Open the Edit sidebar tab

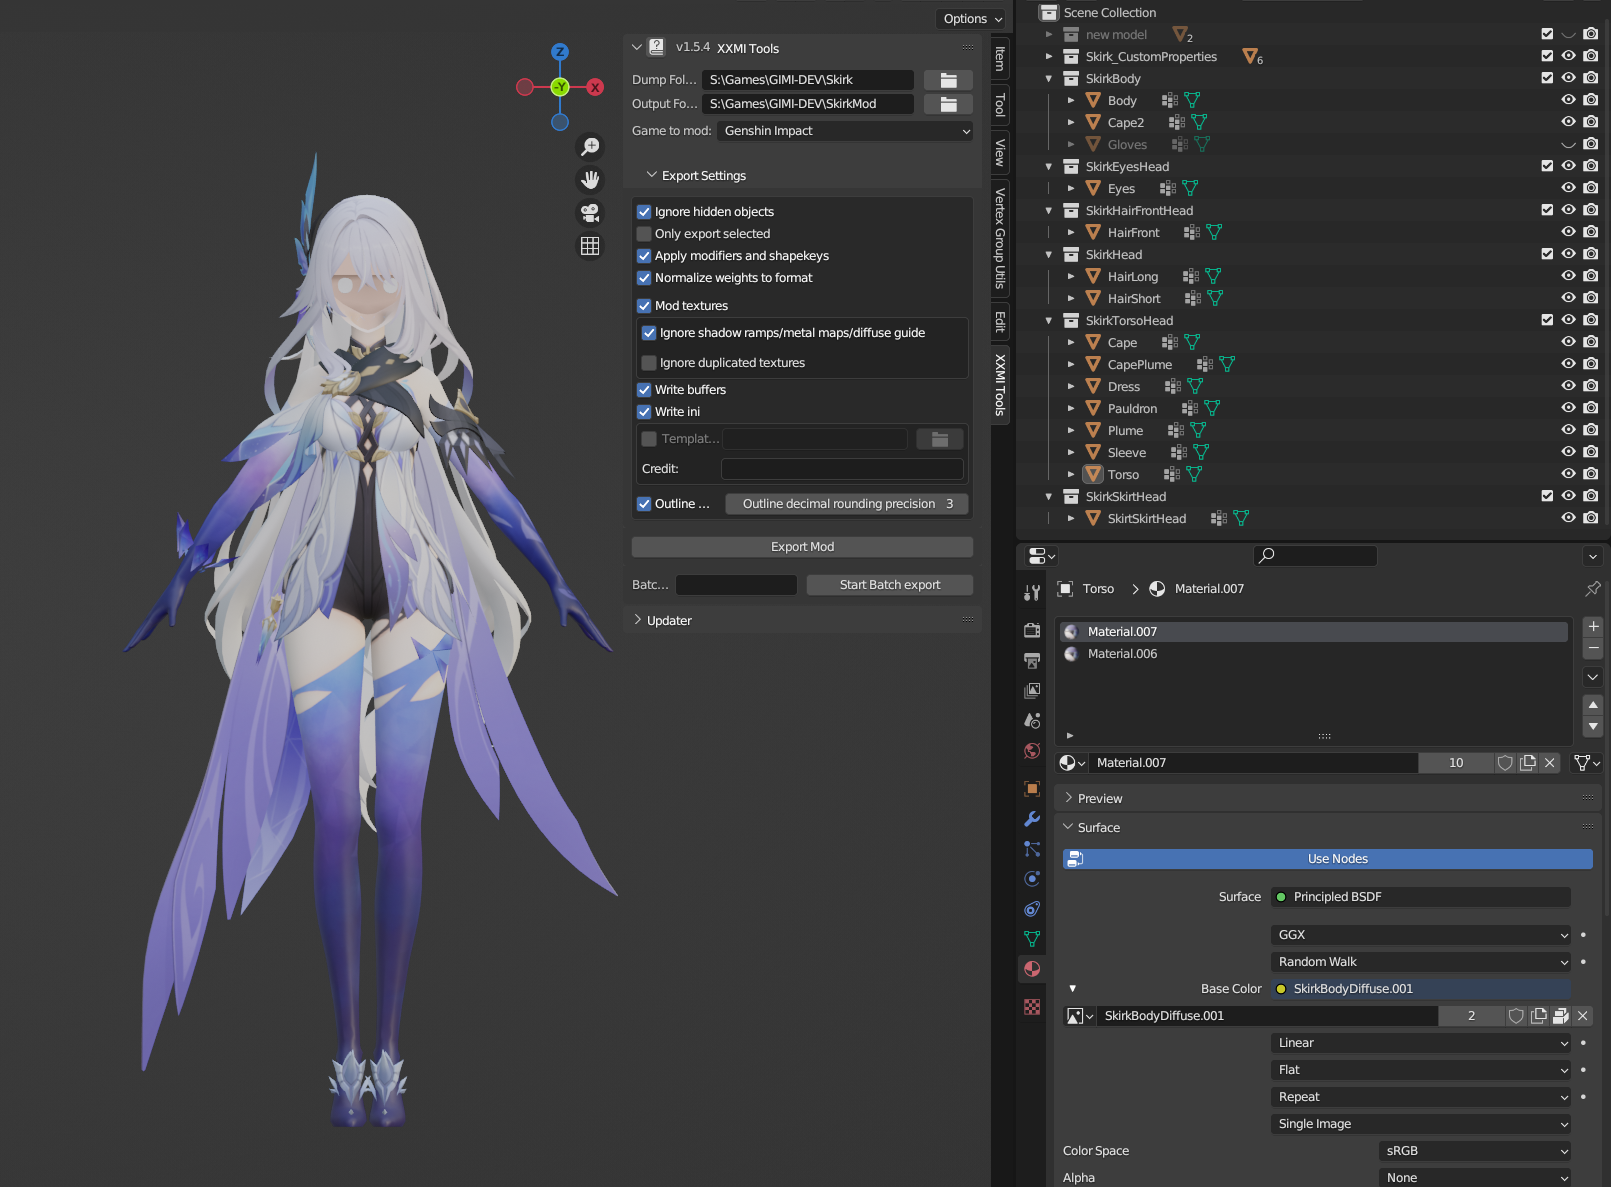coord(999,321)
